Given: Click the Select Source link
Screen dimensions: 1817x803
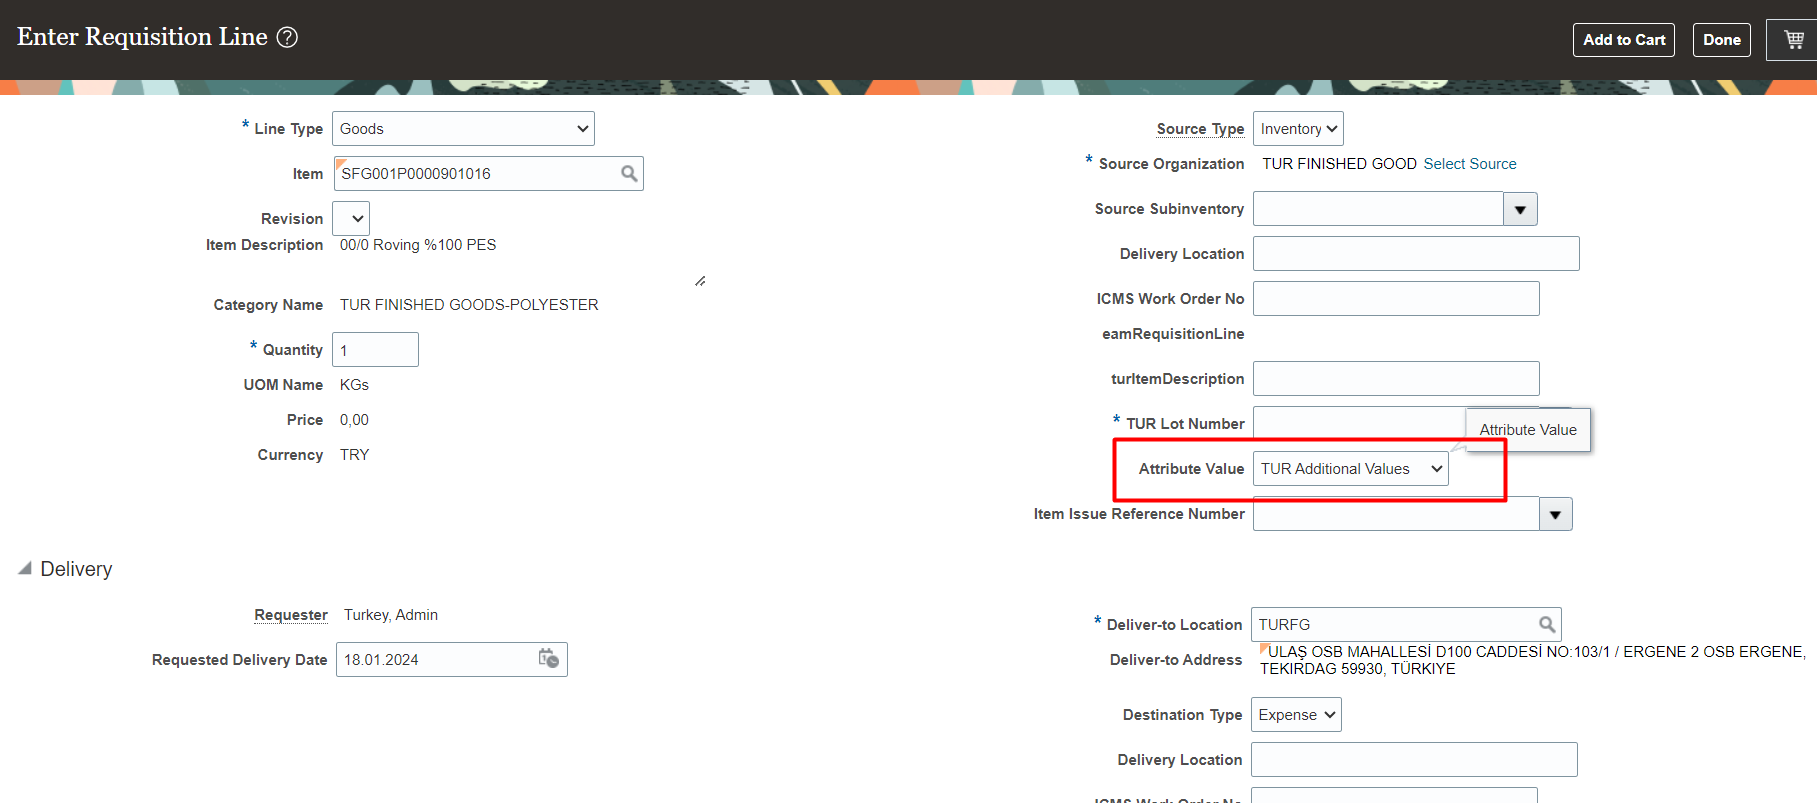Looking at the screenshot, I should point(1470,164).
